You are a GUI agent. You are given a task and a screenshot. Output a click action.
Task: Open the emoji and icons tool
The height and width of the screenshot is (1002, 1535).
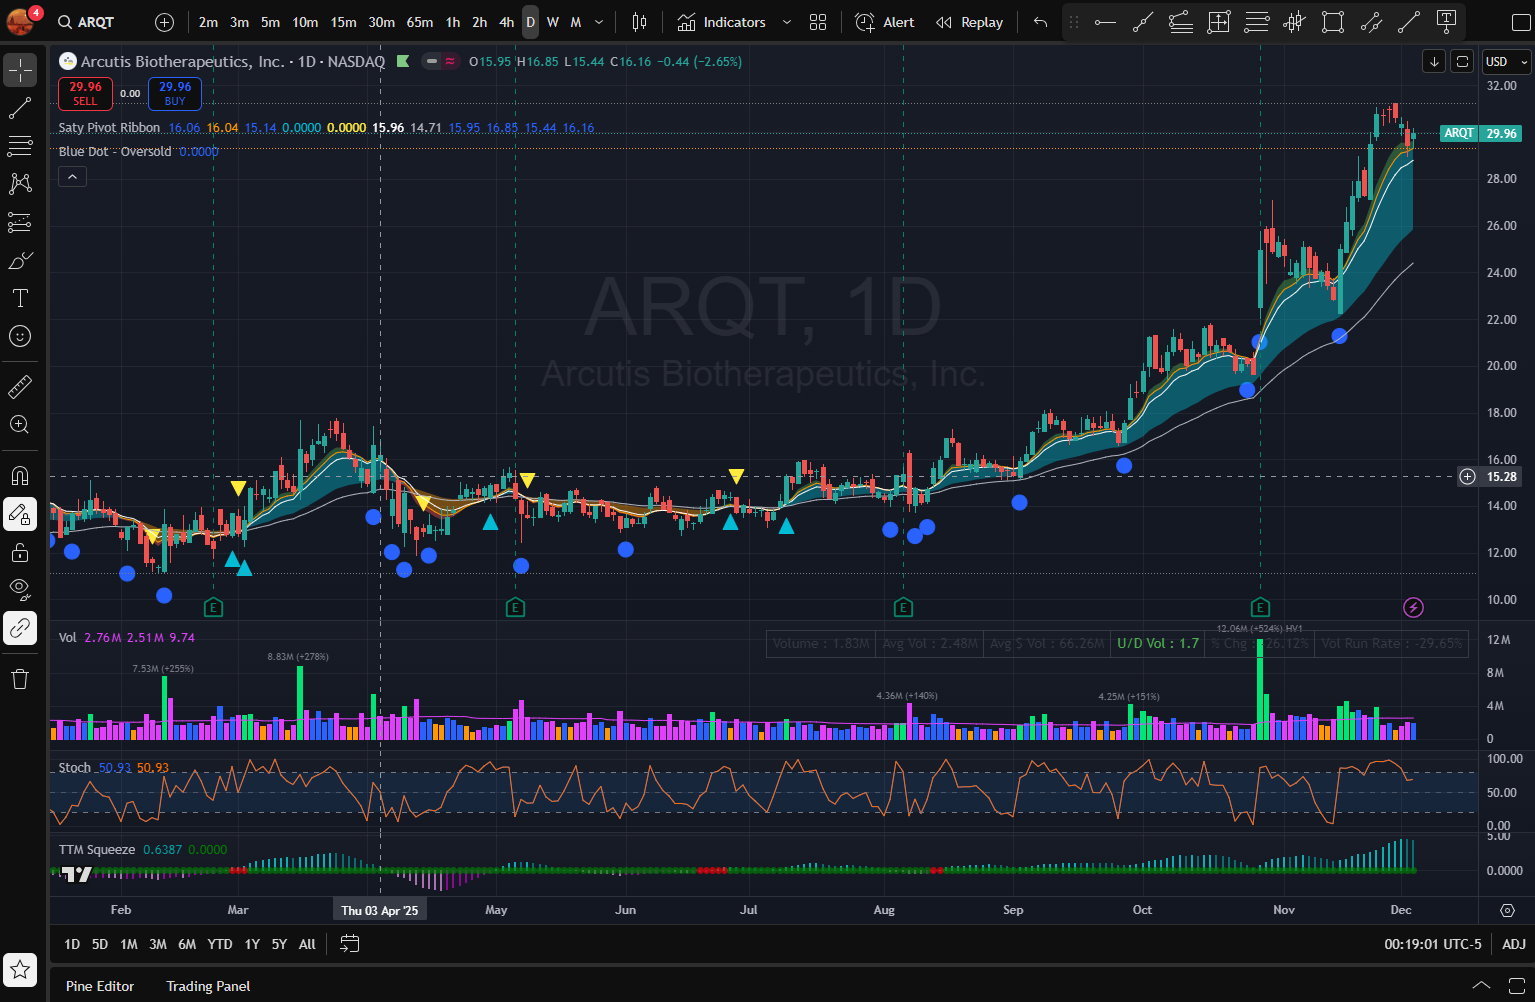coord(20,336)
